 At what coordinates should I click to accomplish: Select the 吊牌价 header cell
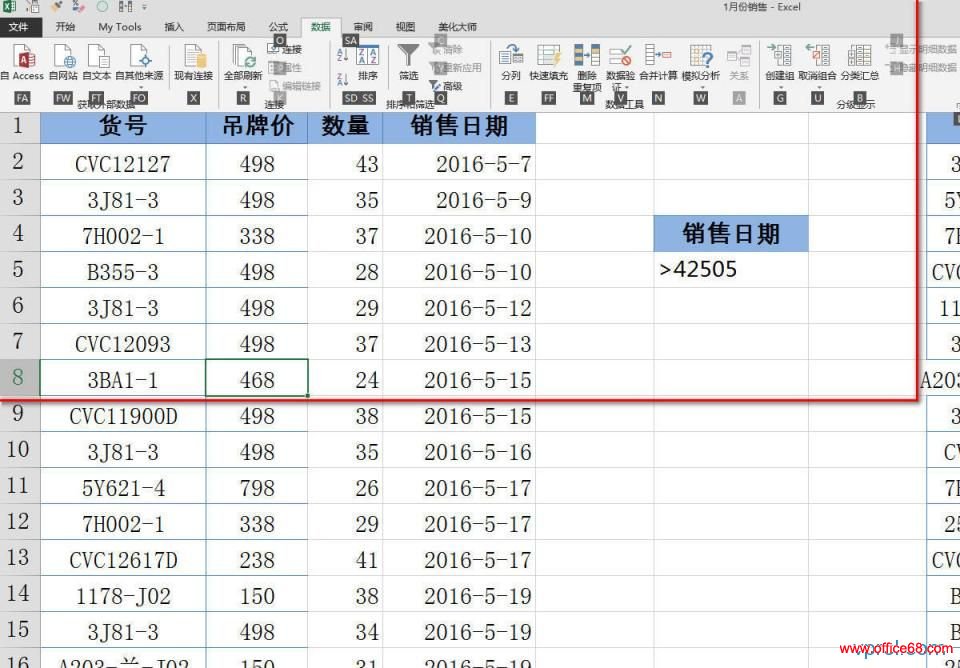(x=257, y=127)
